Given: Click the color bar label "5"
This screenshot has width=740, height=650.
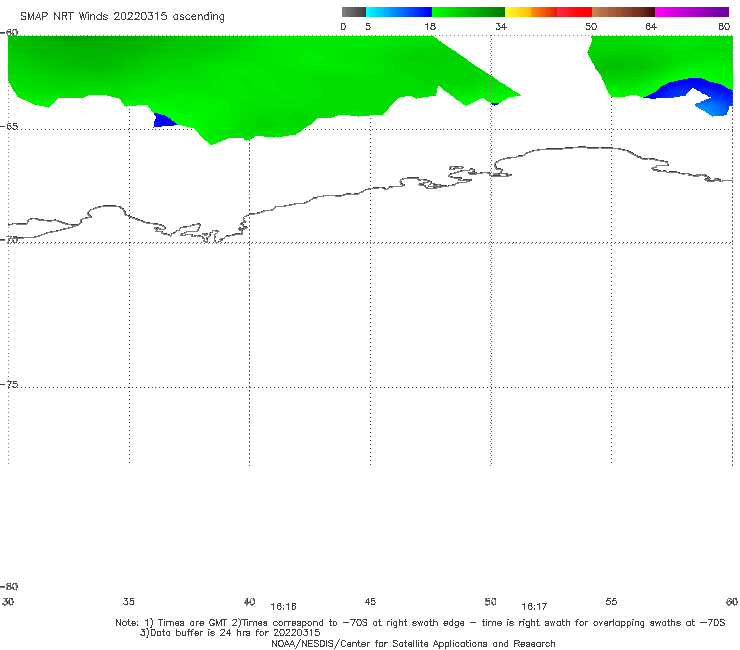Looking at the screenshot, I should coord(368,26).
